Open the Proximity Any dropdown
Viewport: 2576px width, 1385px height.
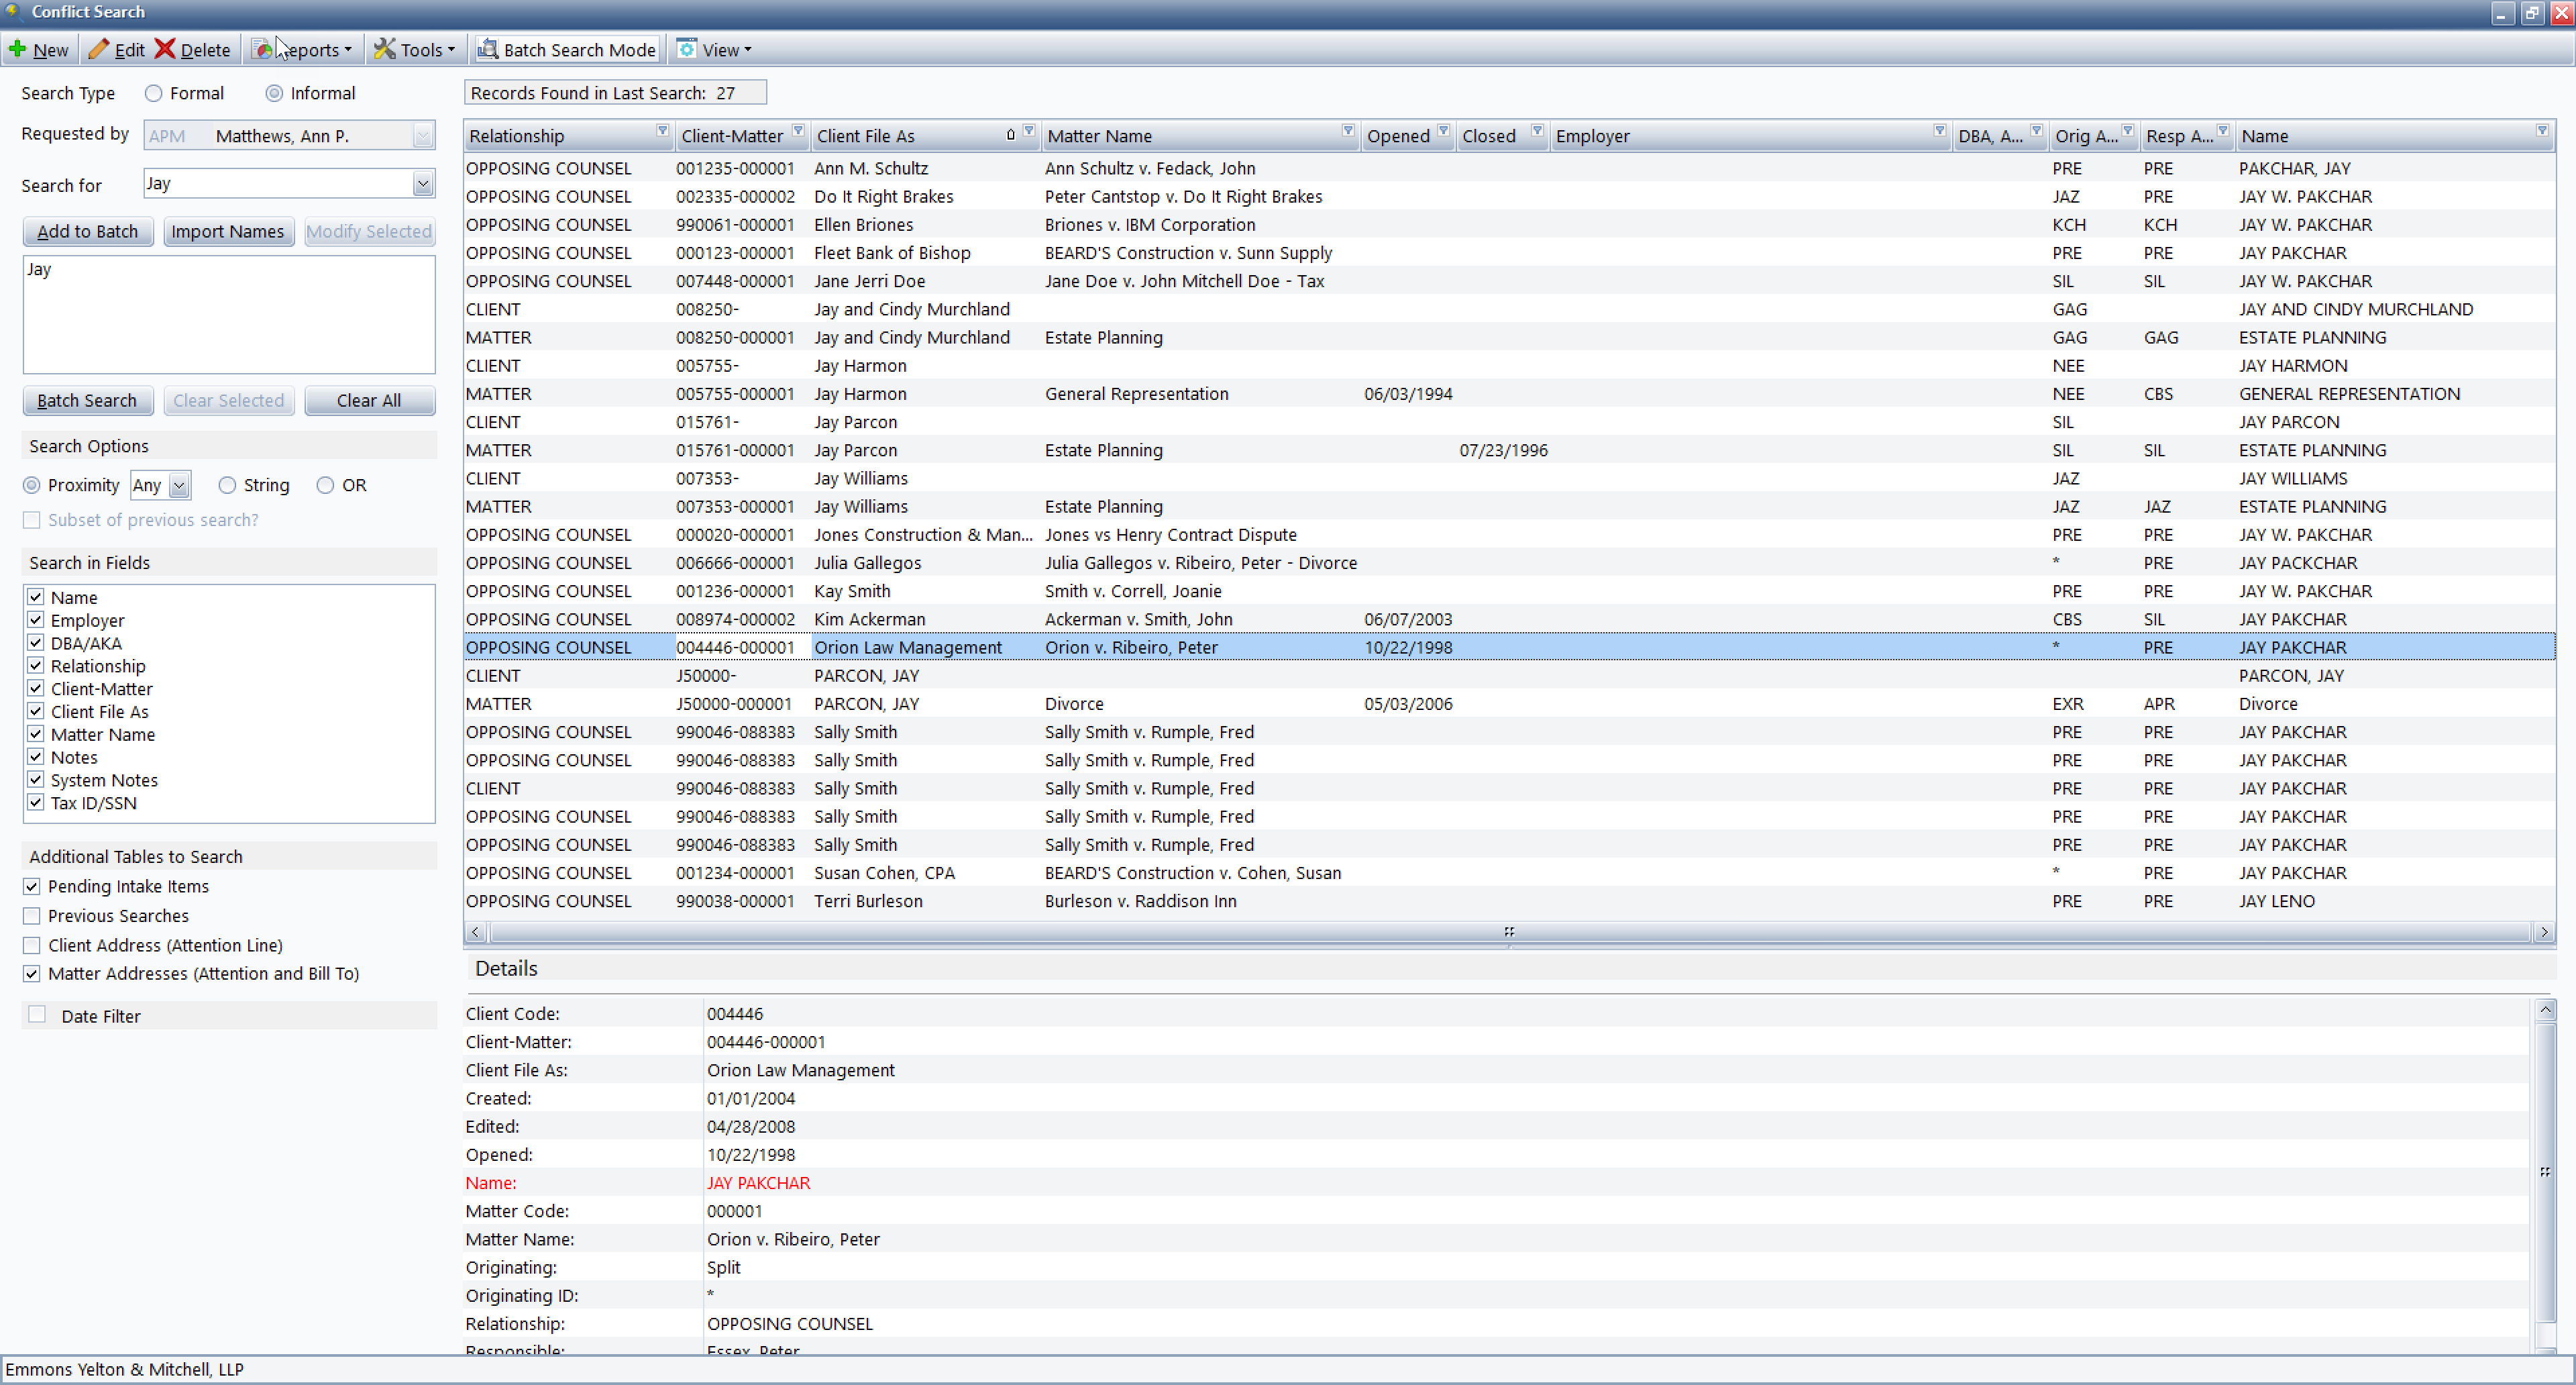[179, 486]
